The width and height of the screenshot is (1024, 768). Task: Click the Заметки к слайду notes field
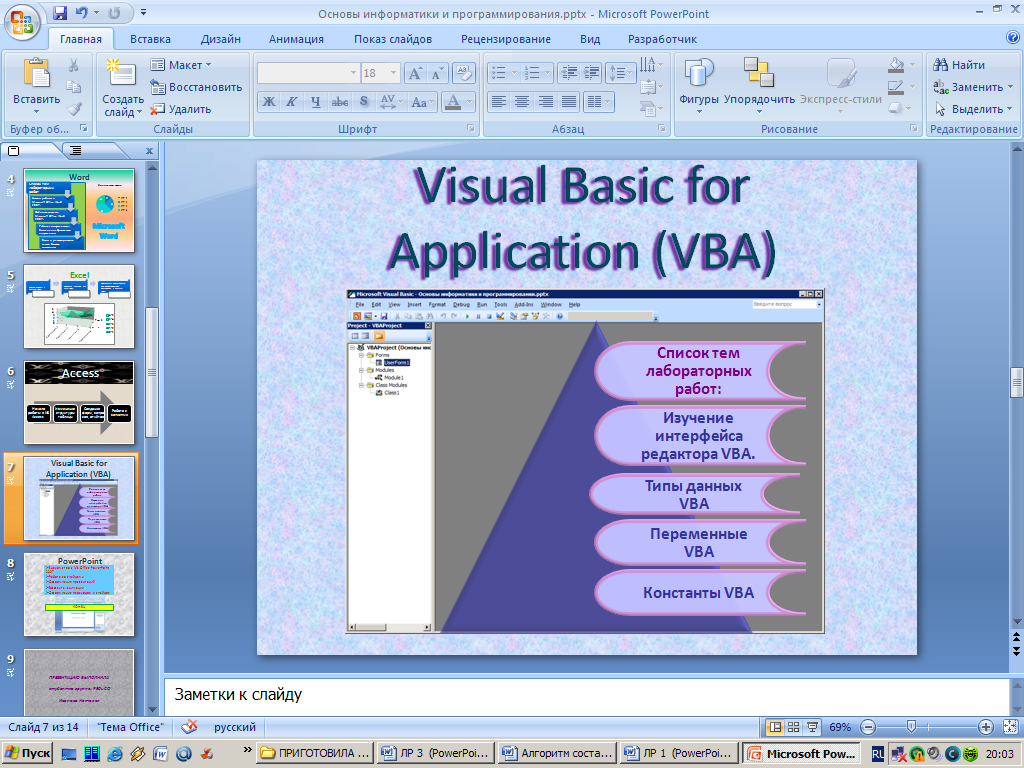tap(586, 696)
